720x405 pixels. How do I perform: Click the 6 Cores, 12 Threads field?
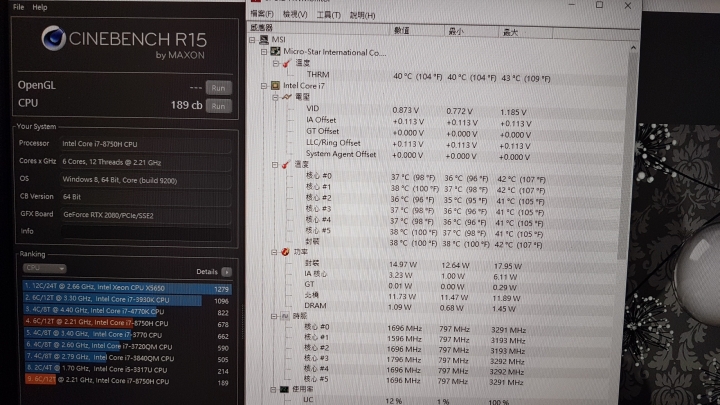tap(146, 162)
